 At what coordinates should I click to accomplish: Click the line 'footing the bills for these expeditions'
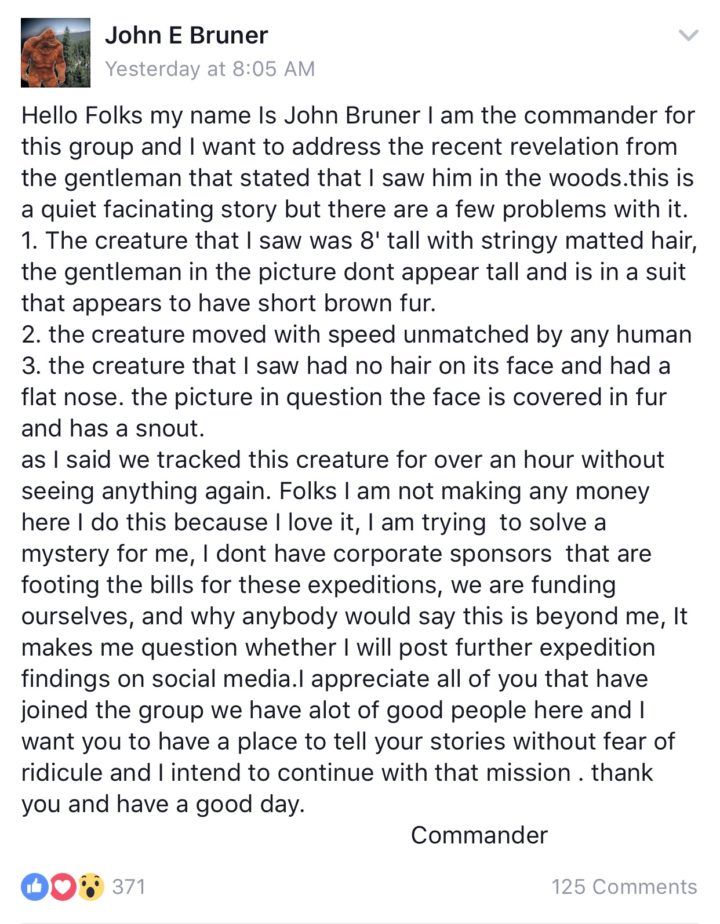[x=318, y=585]
